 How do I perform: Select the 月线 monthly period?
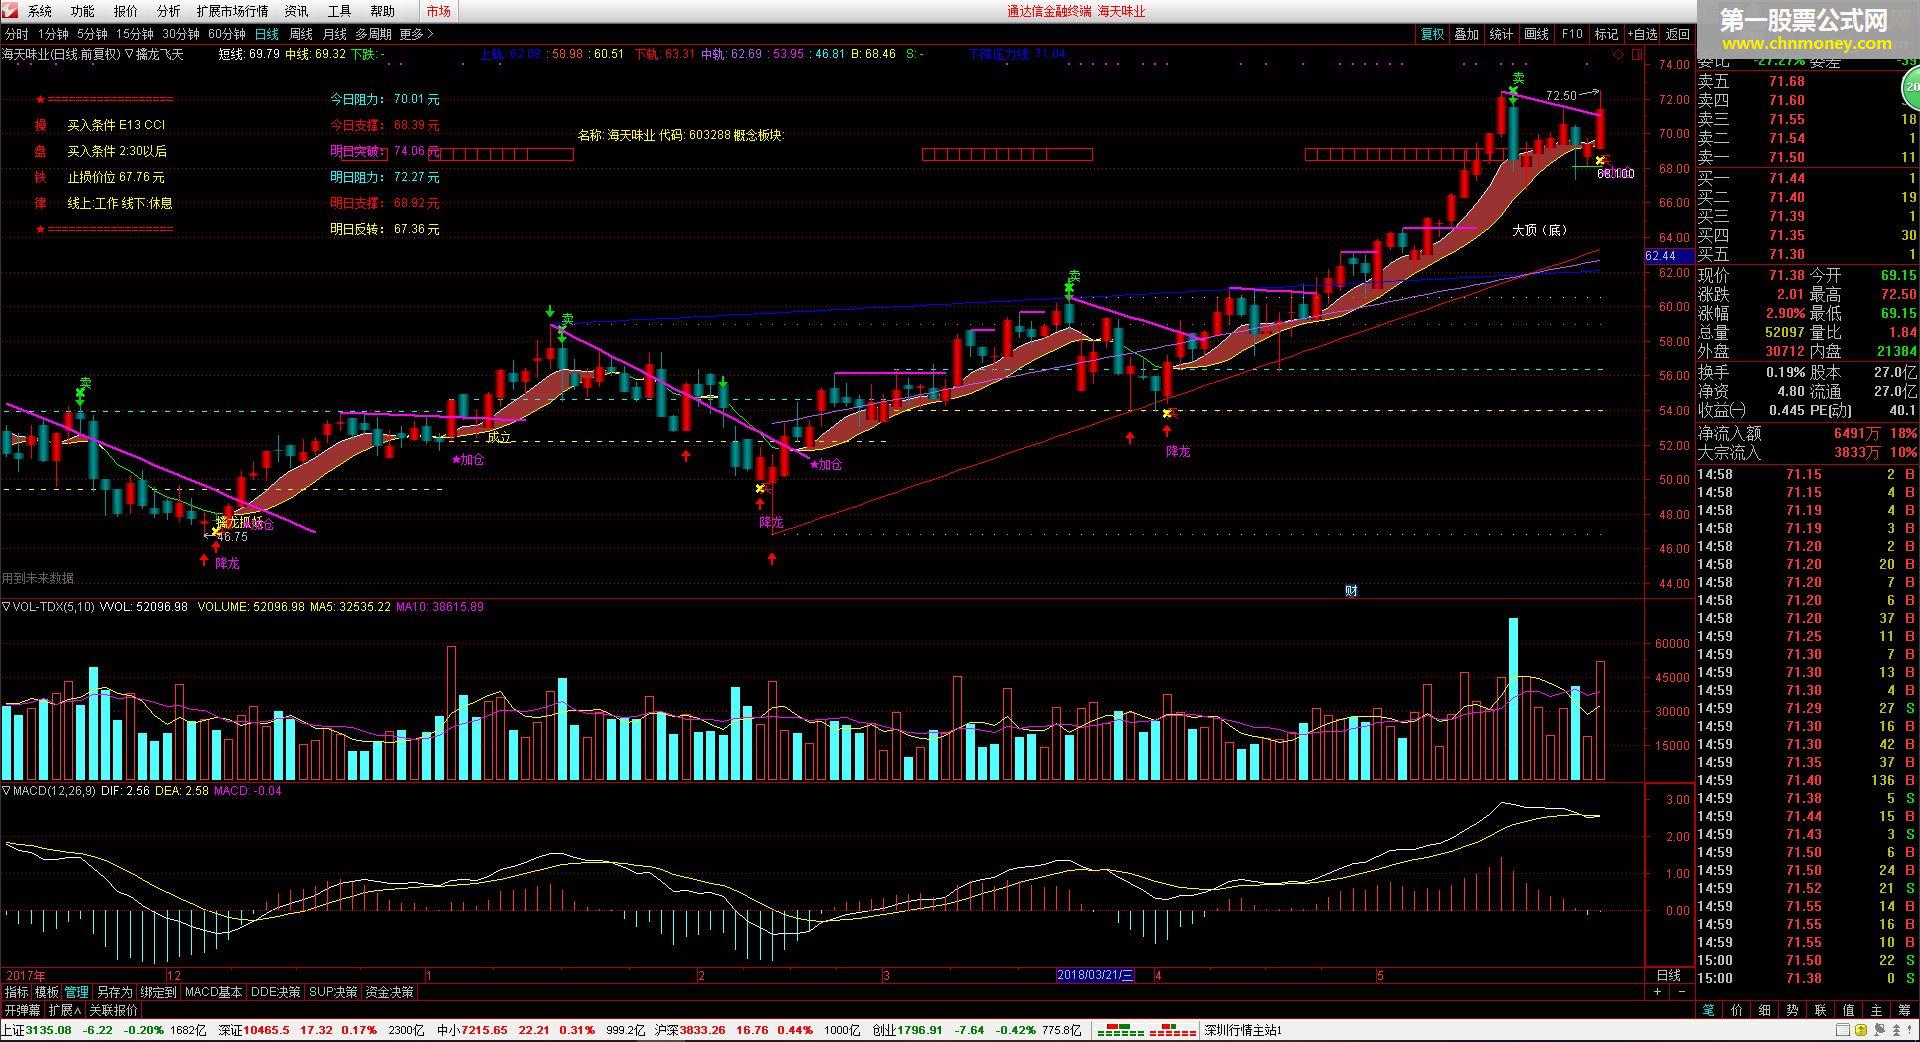coord(334,34)
